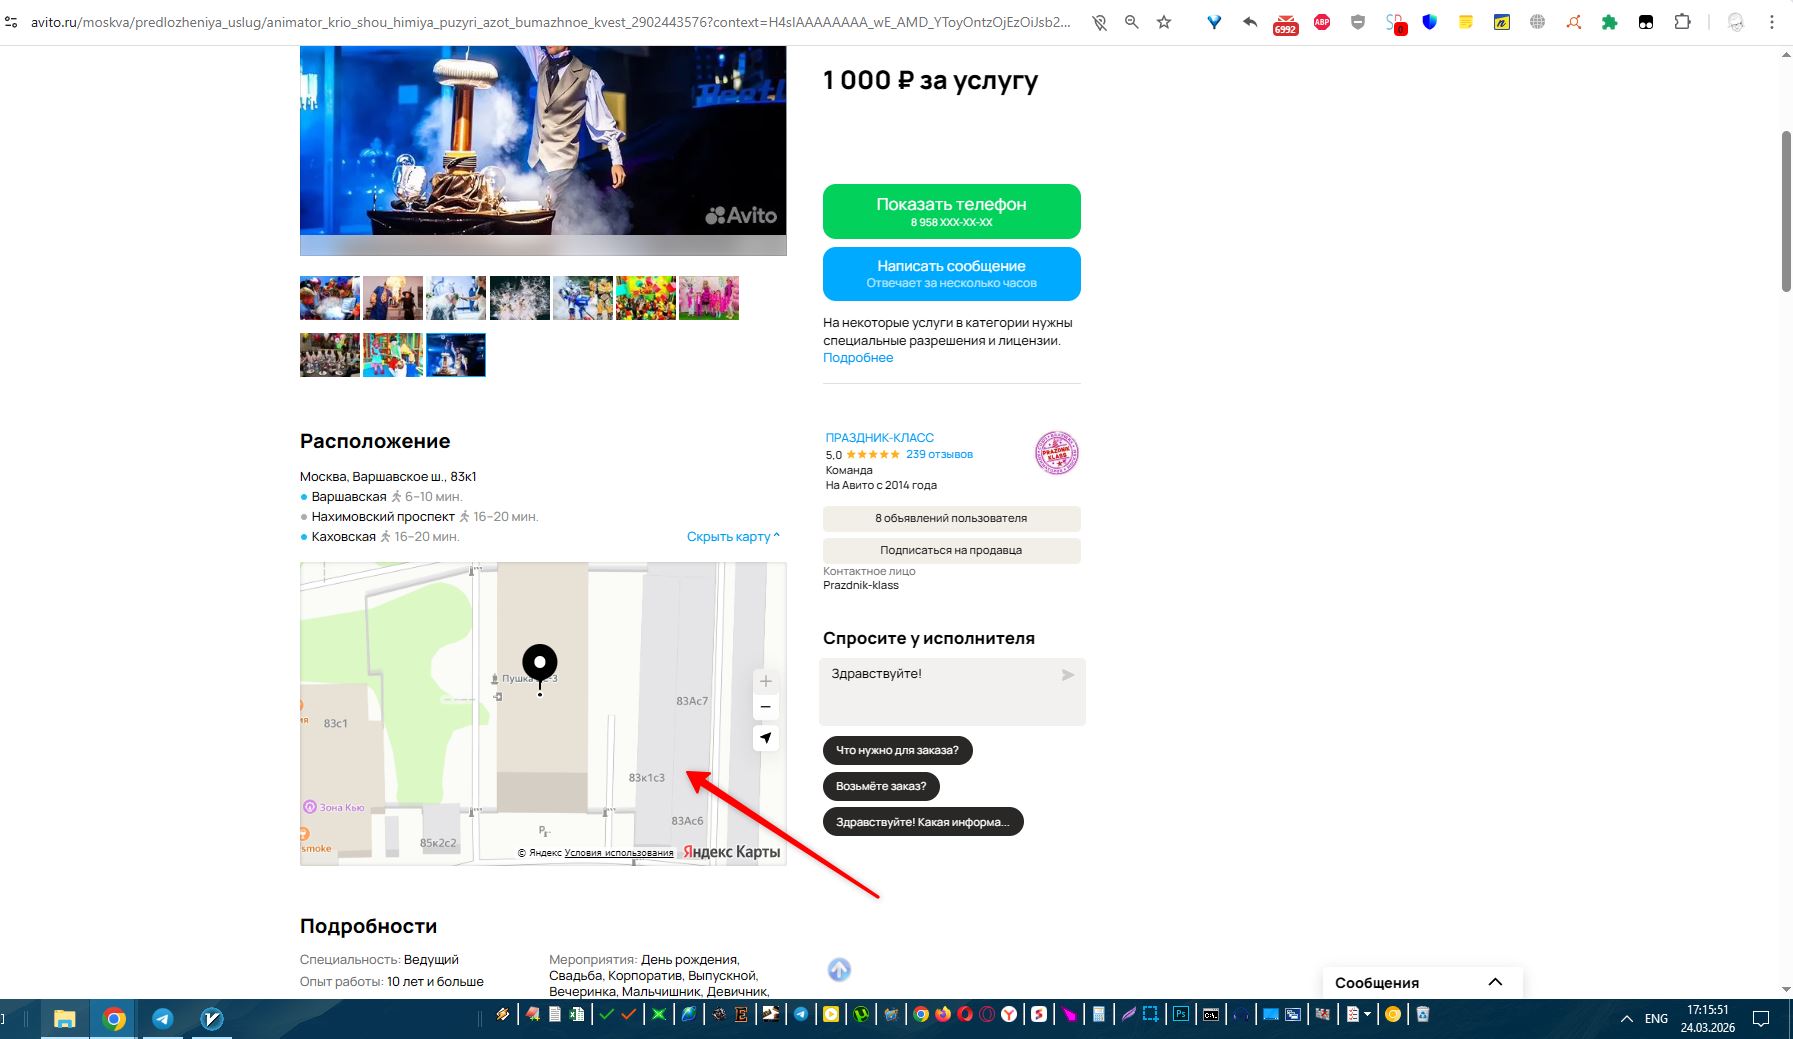The image size is (1793, 1039).
Task: Switch the ENG input language indicator
Action: pos(1656,1019)
